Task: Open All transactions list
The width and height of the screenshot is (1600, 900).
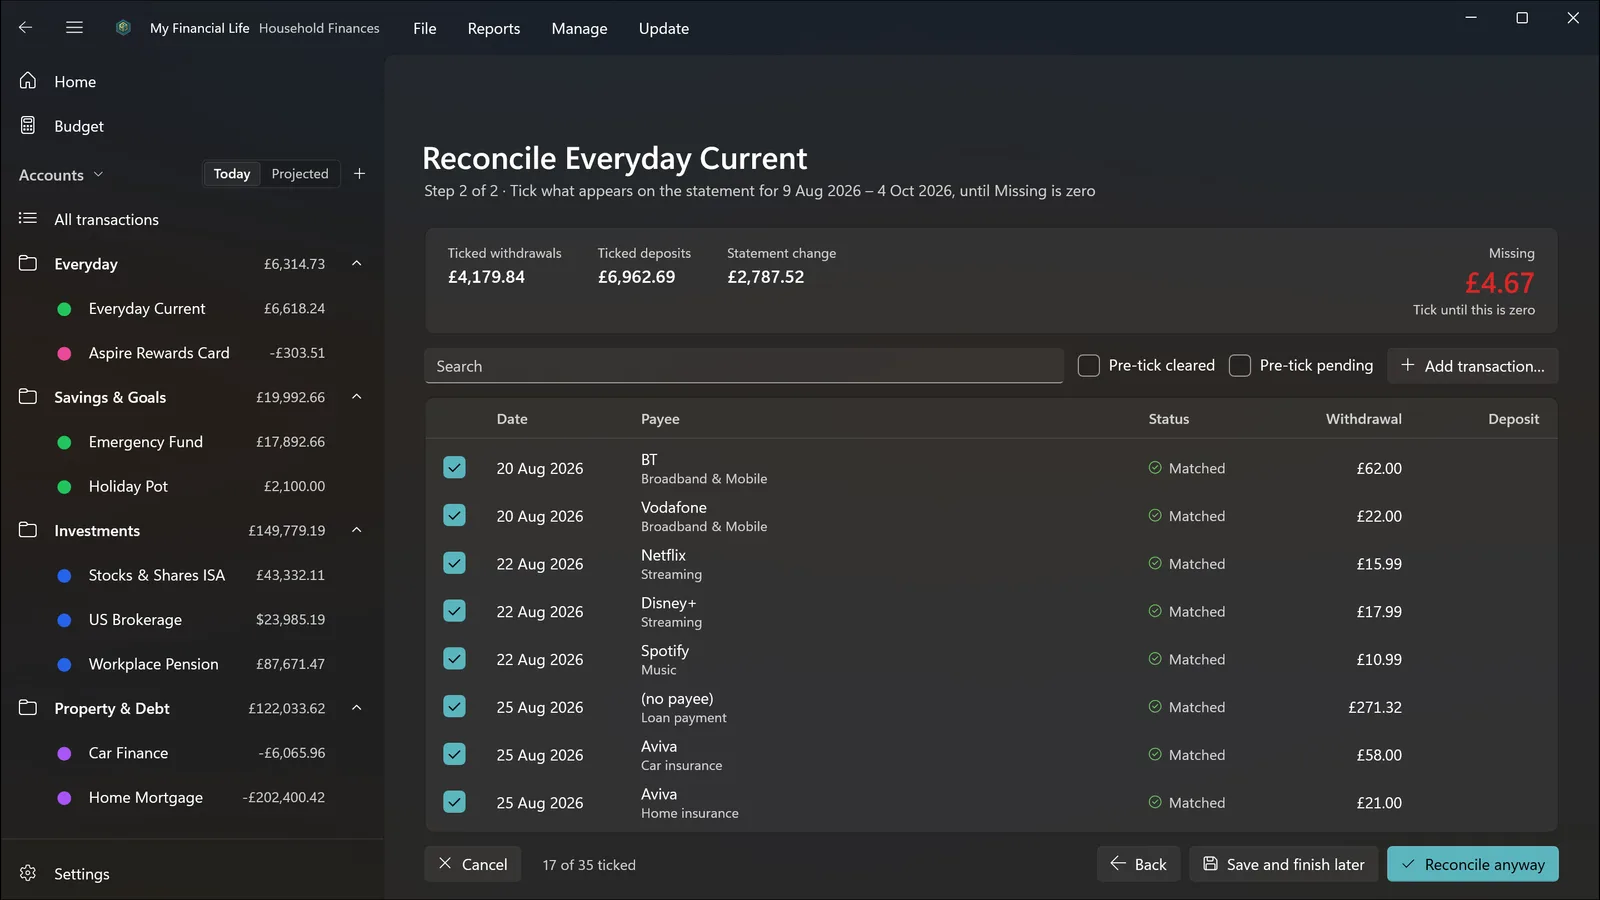Action: pyautogui.click(x=106, y=219)
